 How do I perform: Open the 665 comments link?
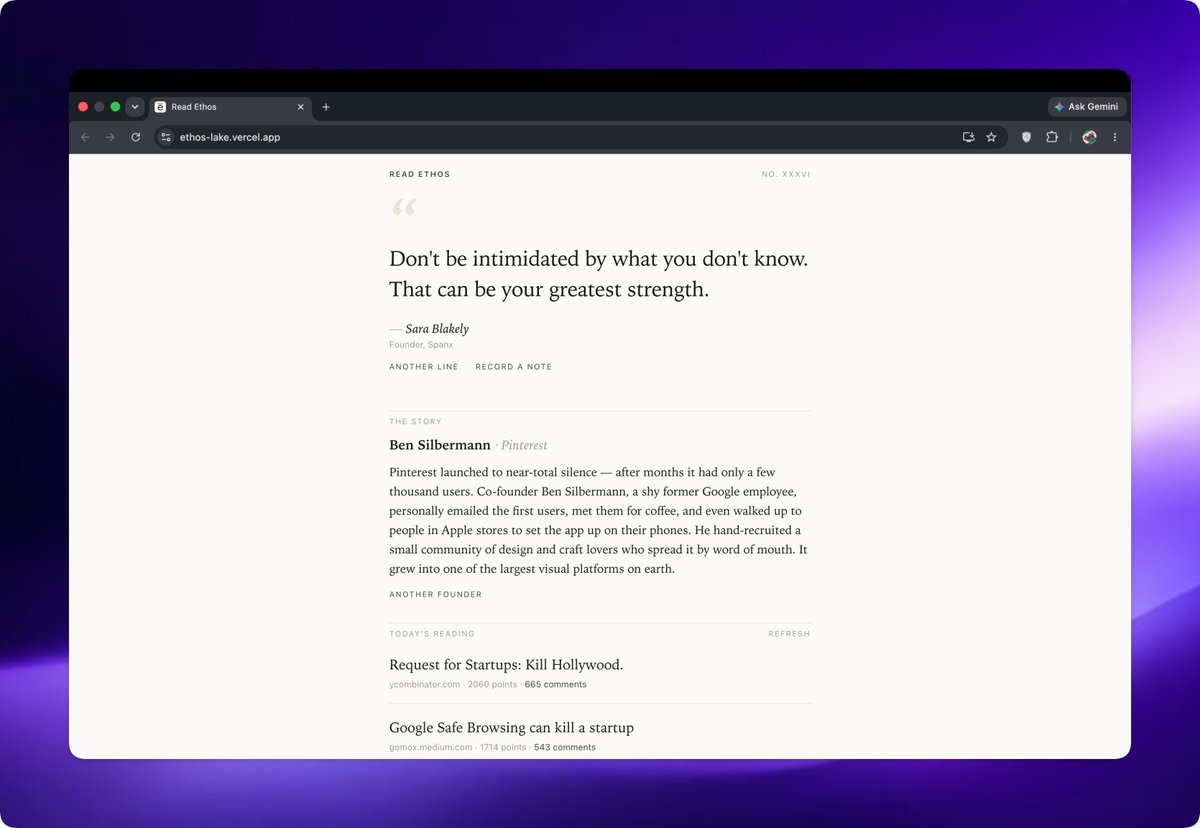click(555, 685)
